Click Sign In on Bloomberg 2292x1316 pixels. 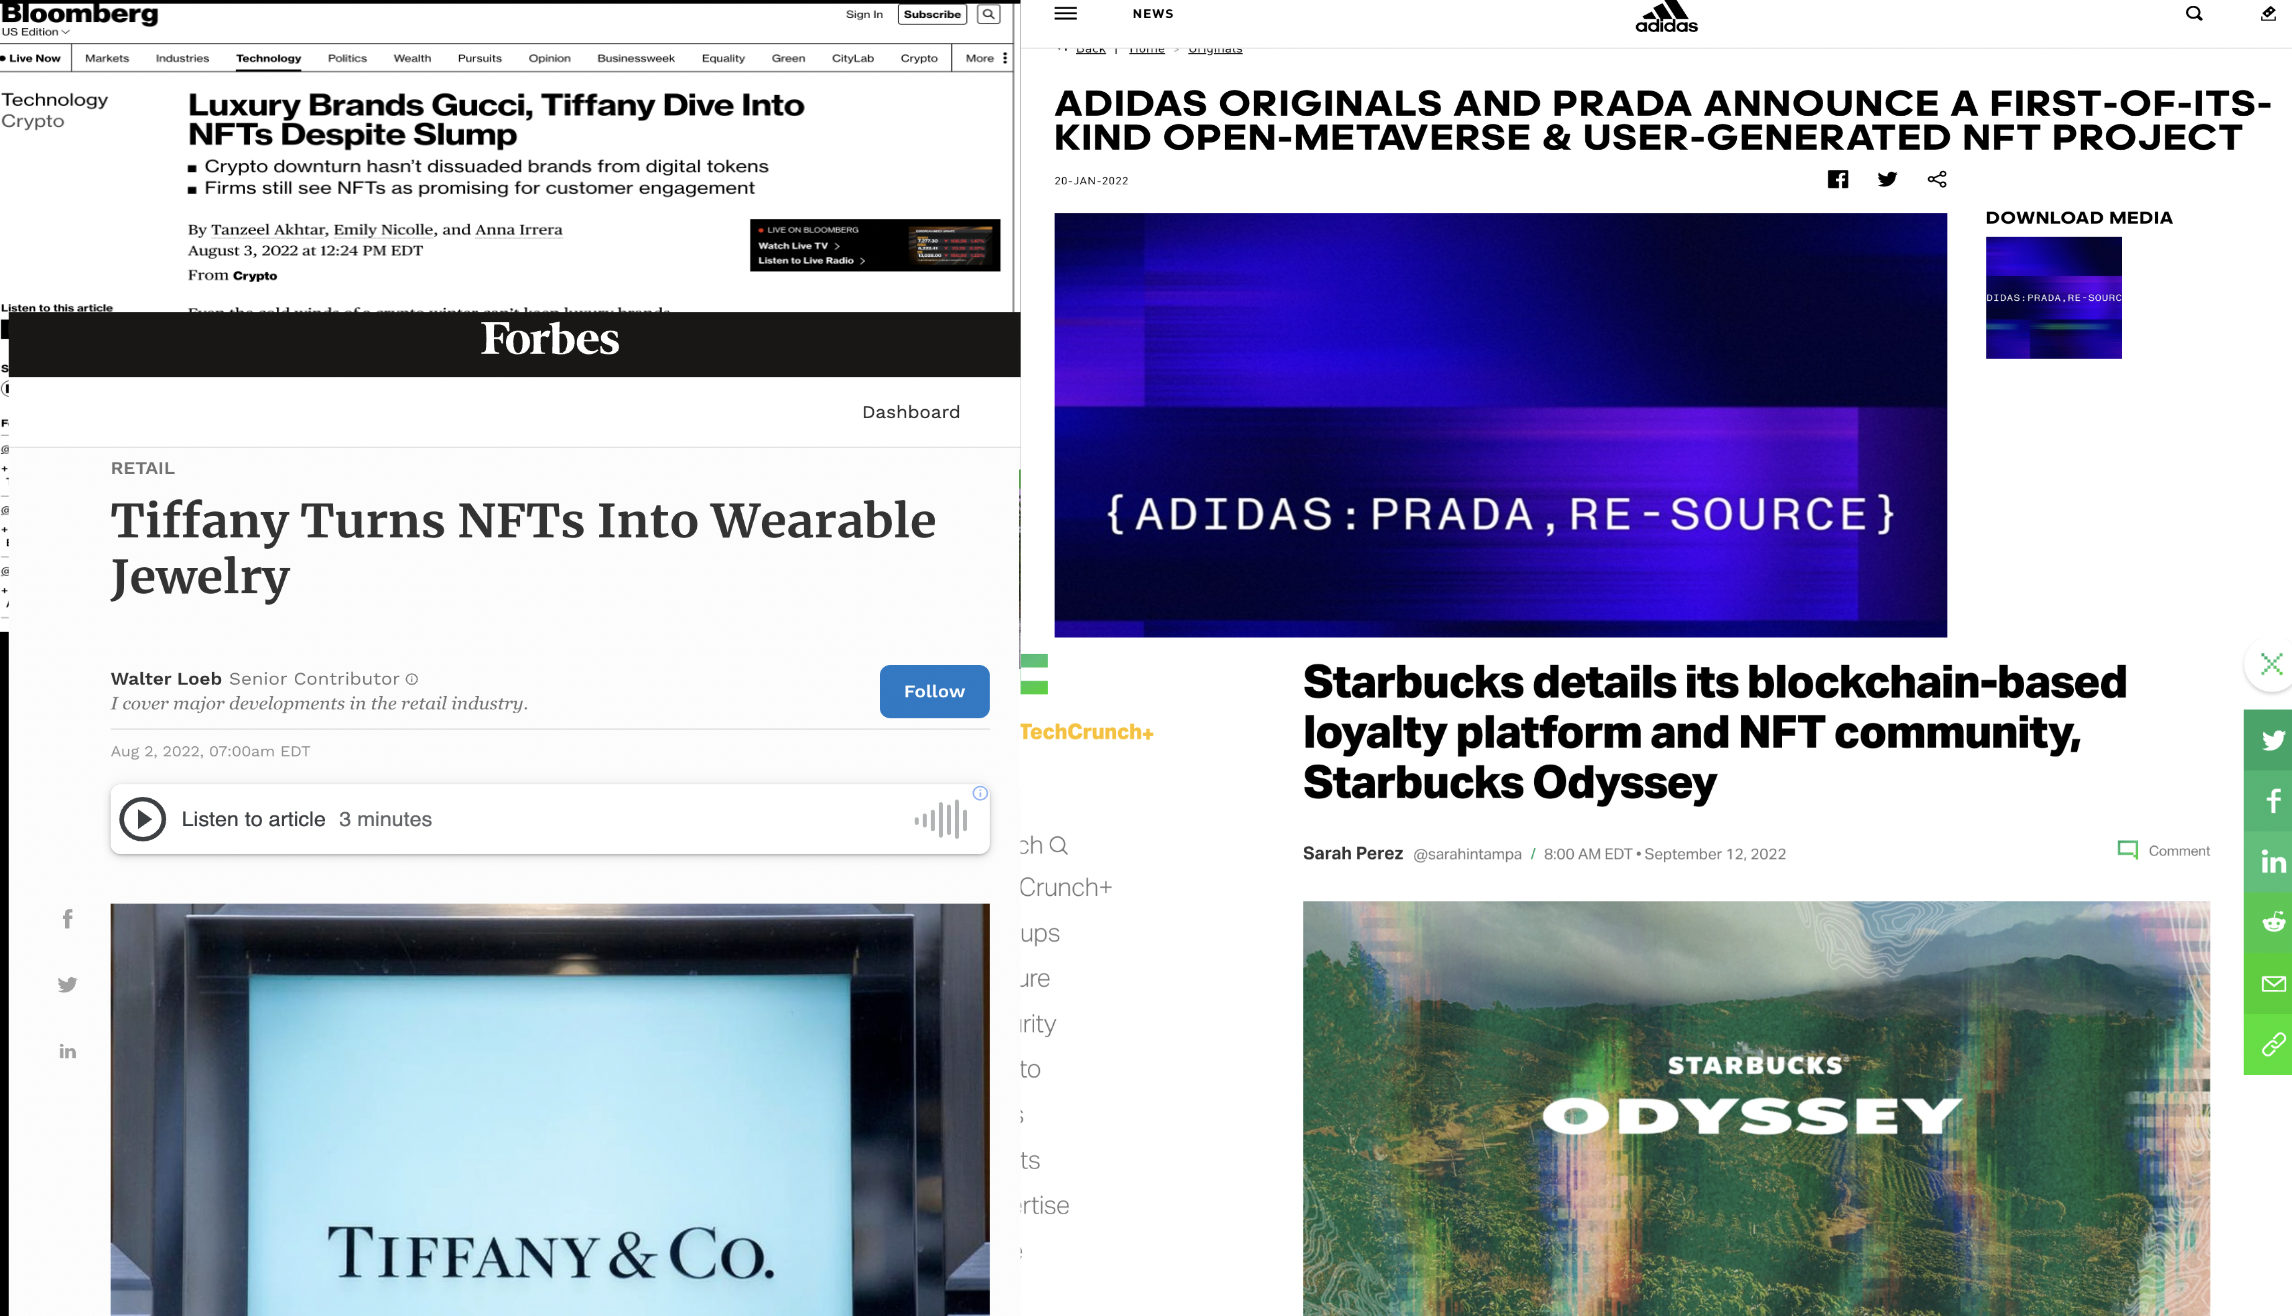click(864, 14)
